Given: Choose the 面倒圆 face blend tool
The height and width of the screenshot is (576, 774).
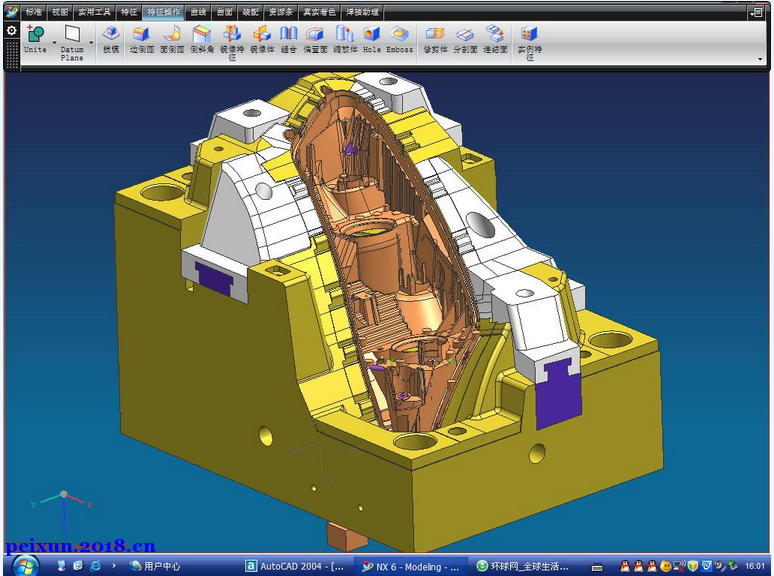Looking at the screenshot, I should point(172,39).
